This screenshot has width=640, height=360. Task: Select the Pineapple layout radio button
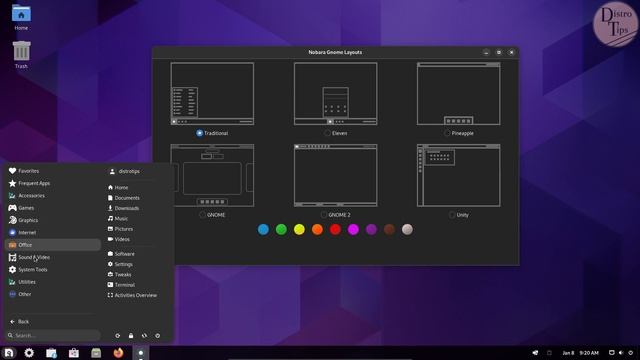coord(447,133)
